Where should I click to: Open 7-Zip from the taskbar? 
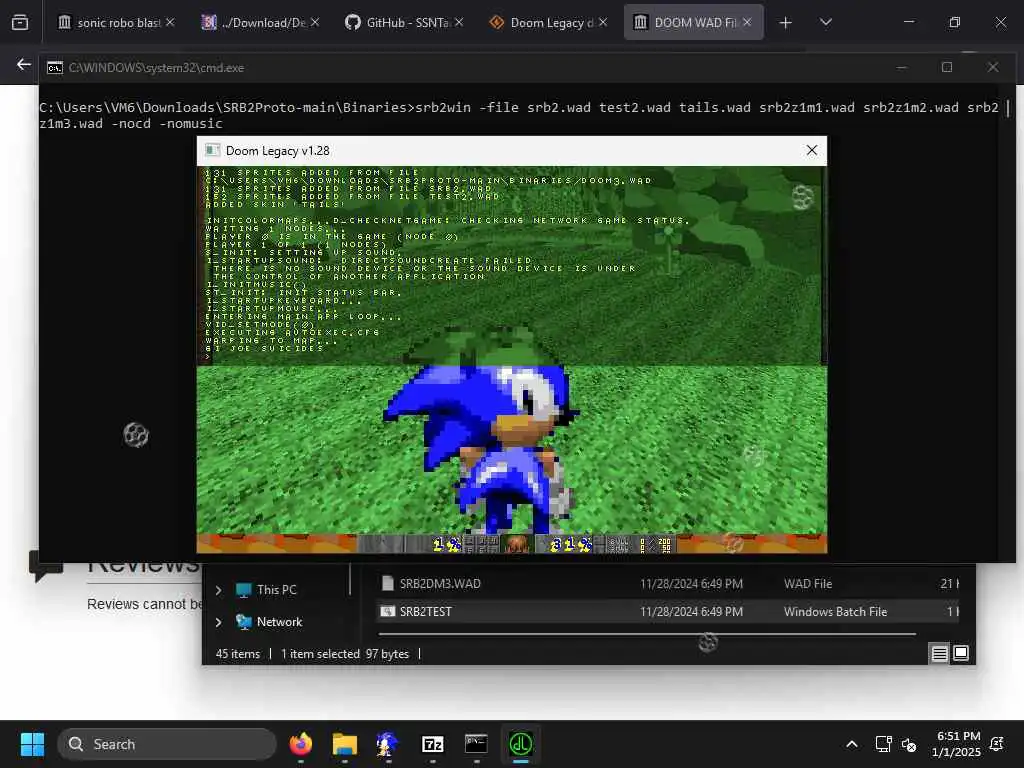tap(432, 744)
